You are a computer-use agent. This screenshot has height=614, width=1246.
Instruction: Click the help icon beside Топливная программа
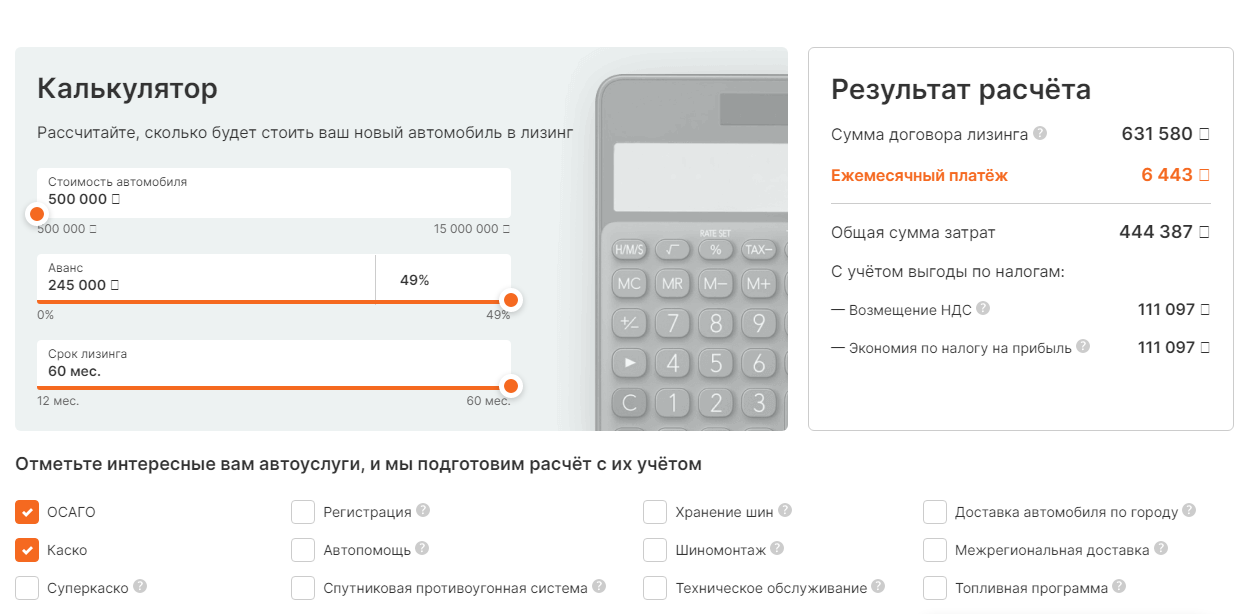click(1120, 587)
